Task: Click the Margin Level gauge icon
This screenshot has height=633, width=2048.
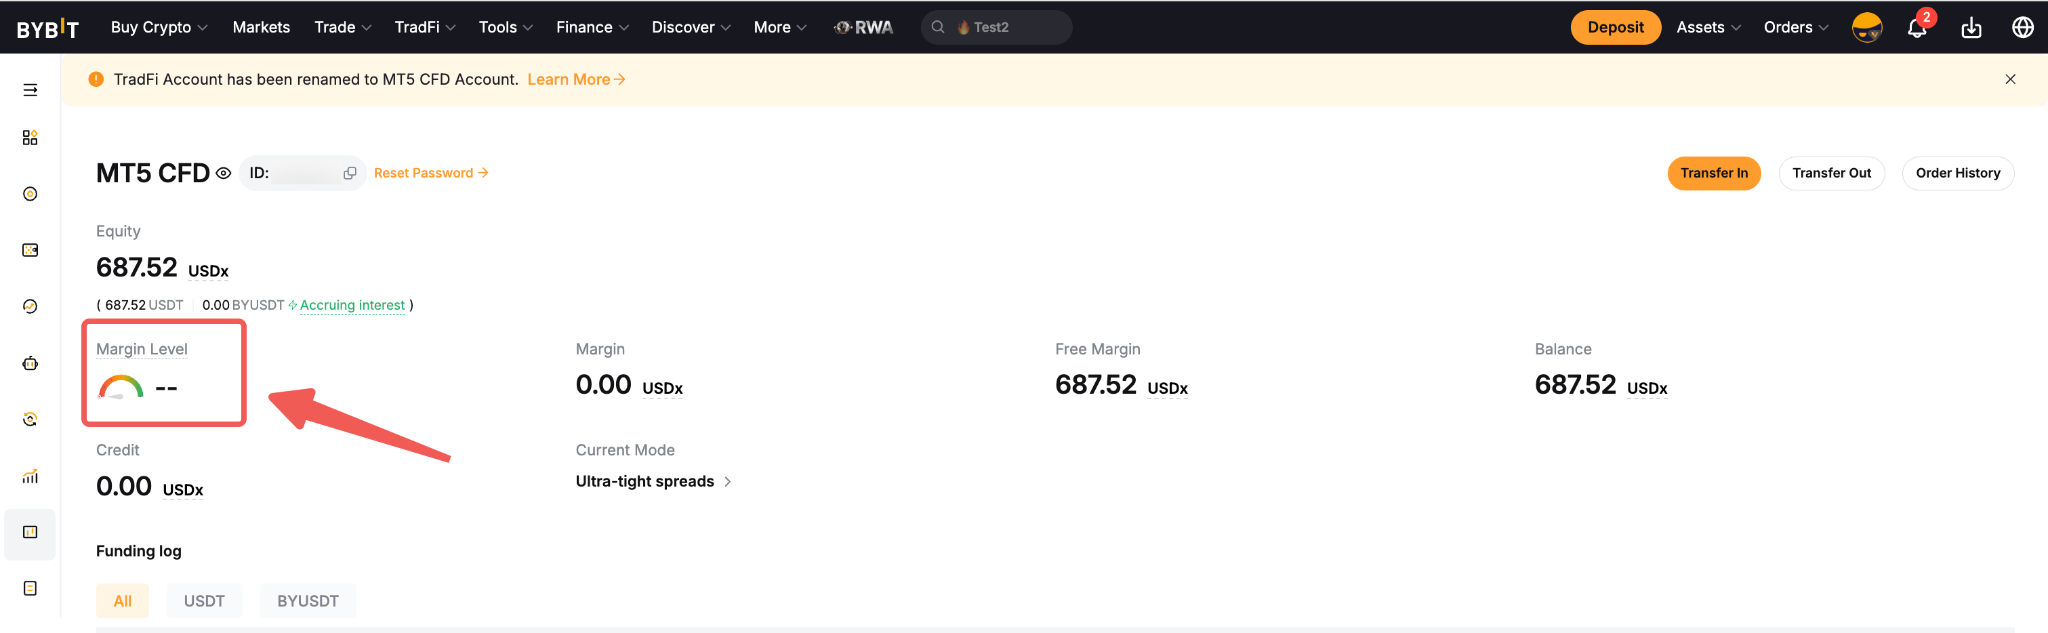Action: (121, 387)
